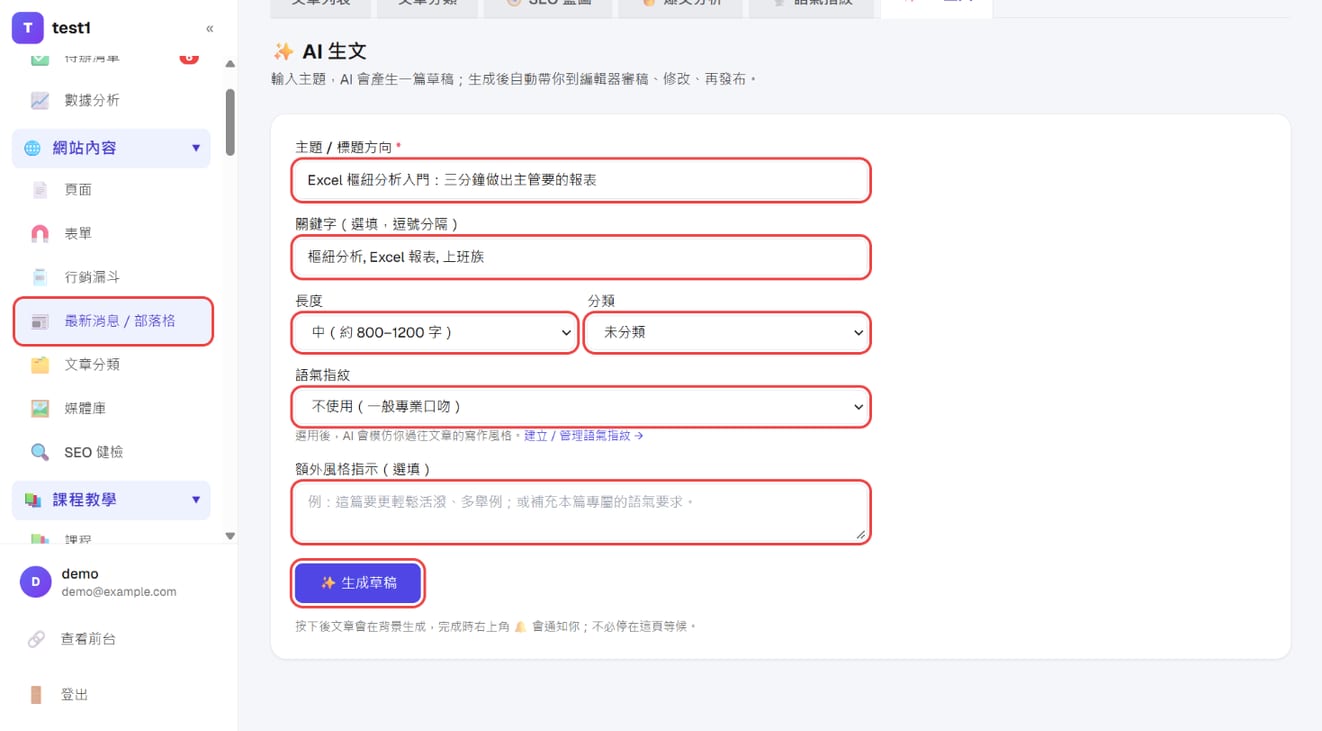Click the door icon for 登出

36,695
